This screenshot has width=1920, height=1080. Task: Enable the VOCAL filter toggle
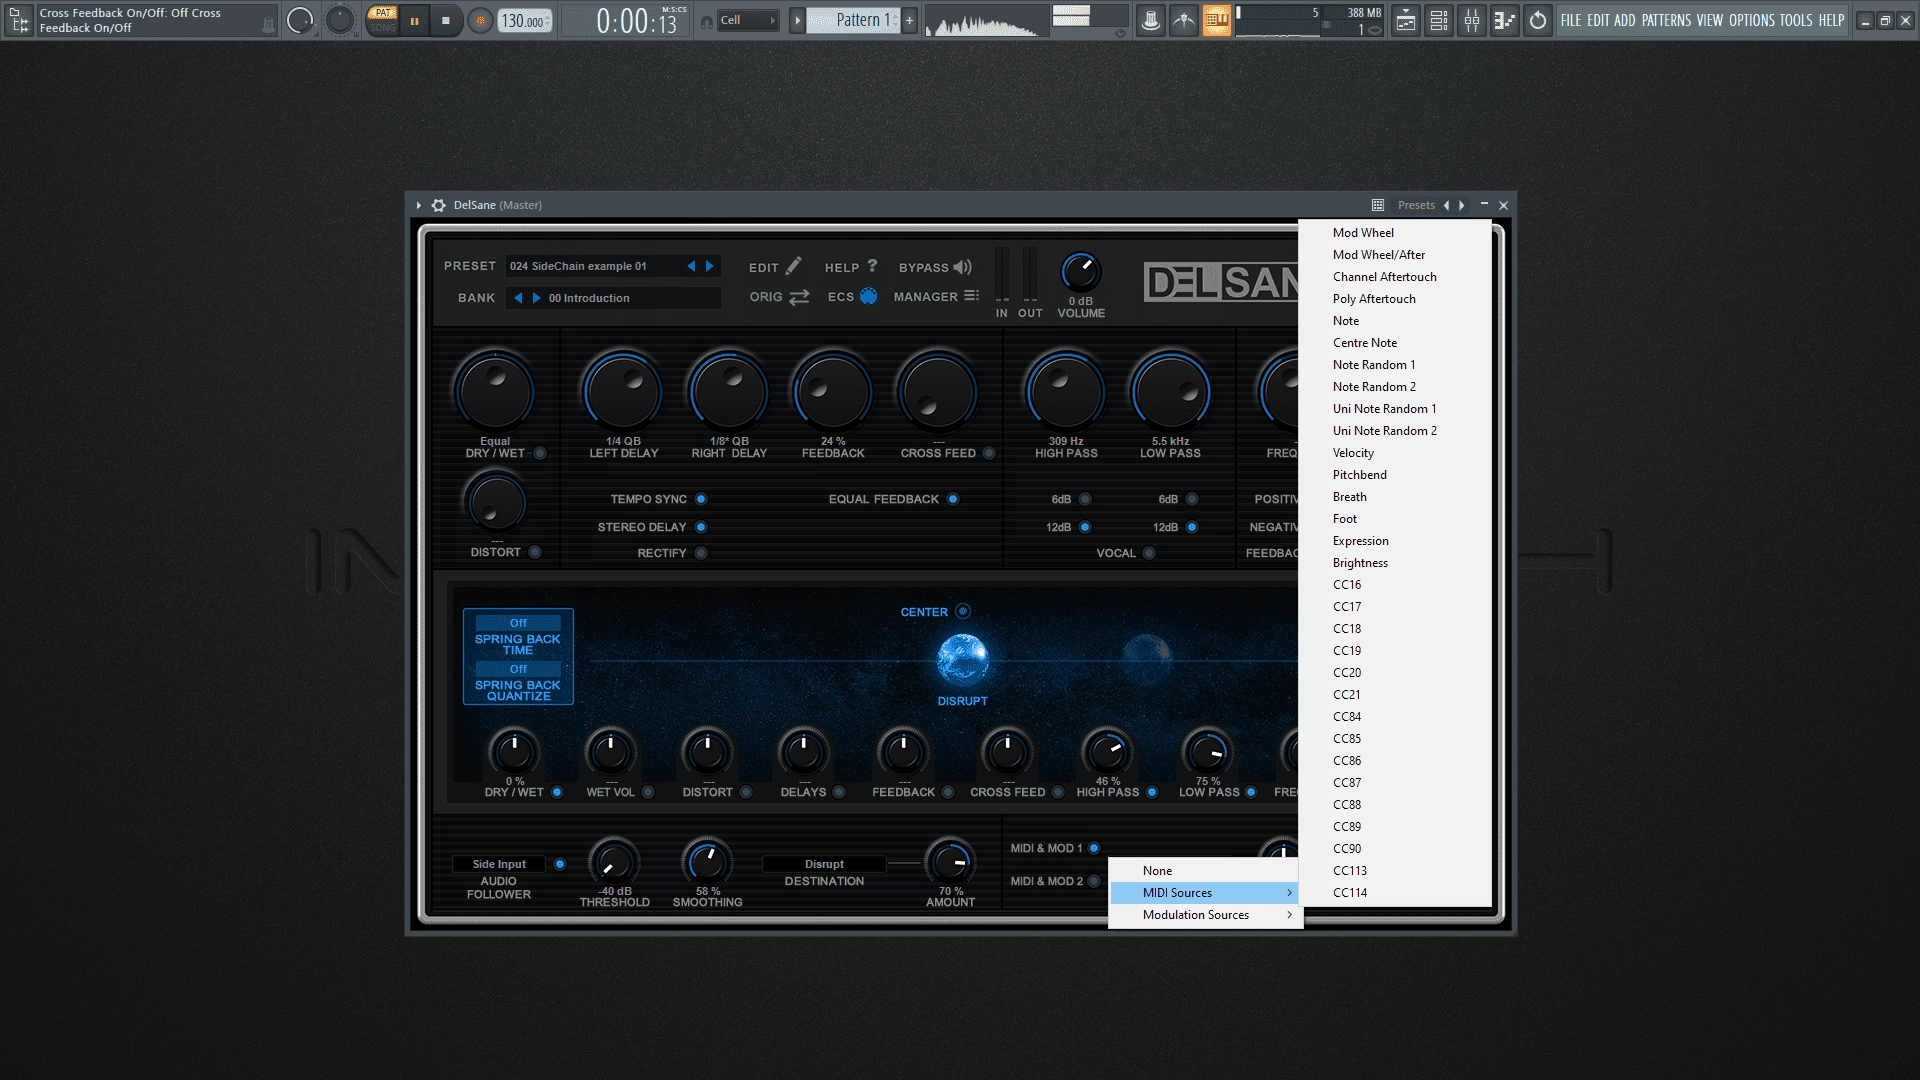point(1149,553)
